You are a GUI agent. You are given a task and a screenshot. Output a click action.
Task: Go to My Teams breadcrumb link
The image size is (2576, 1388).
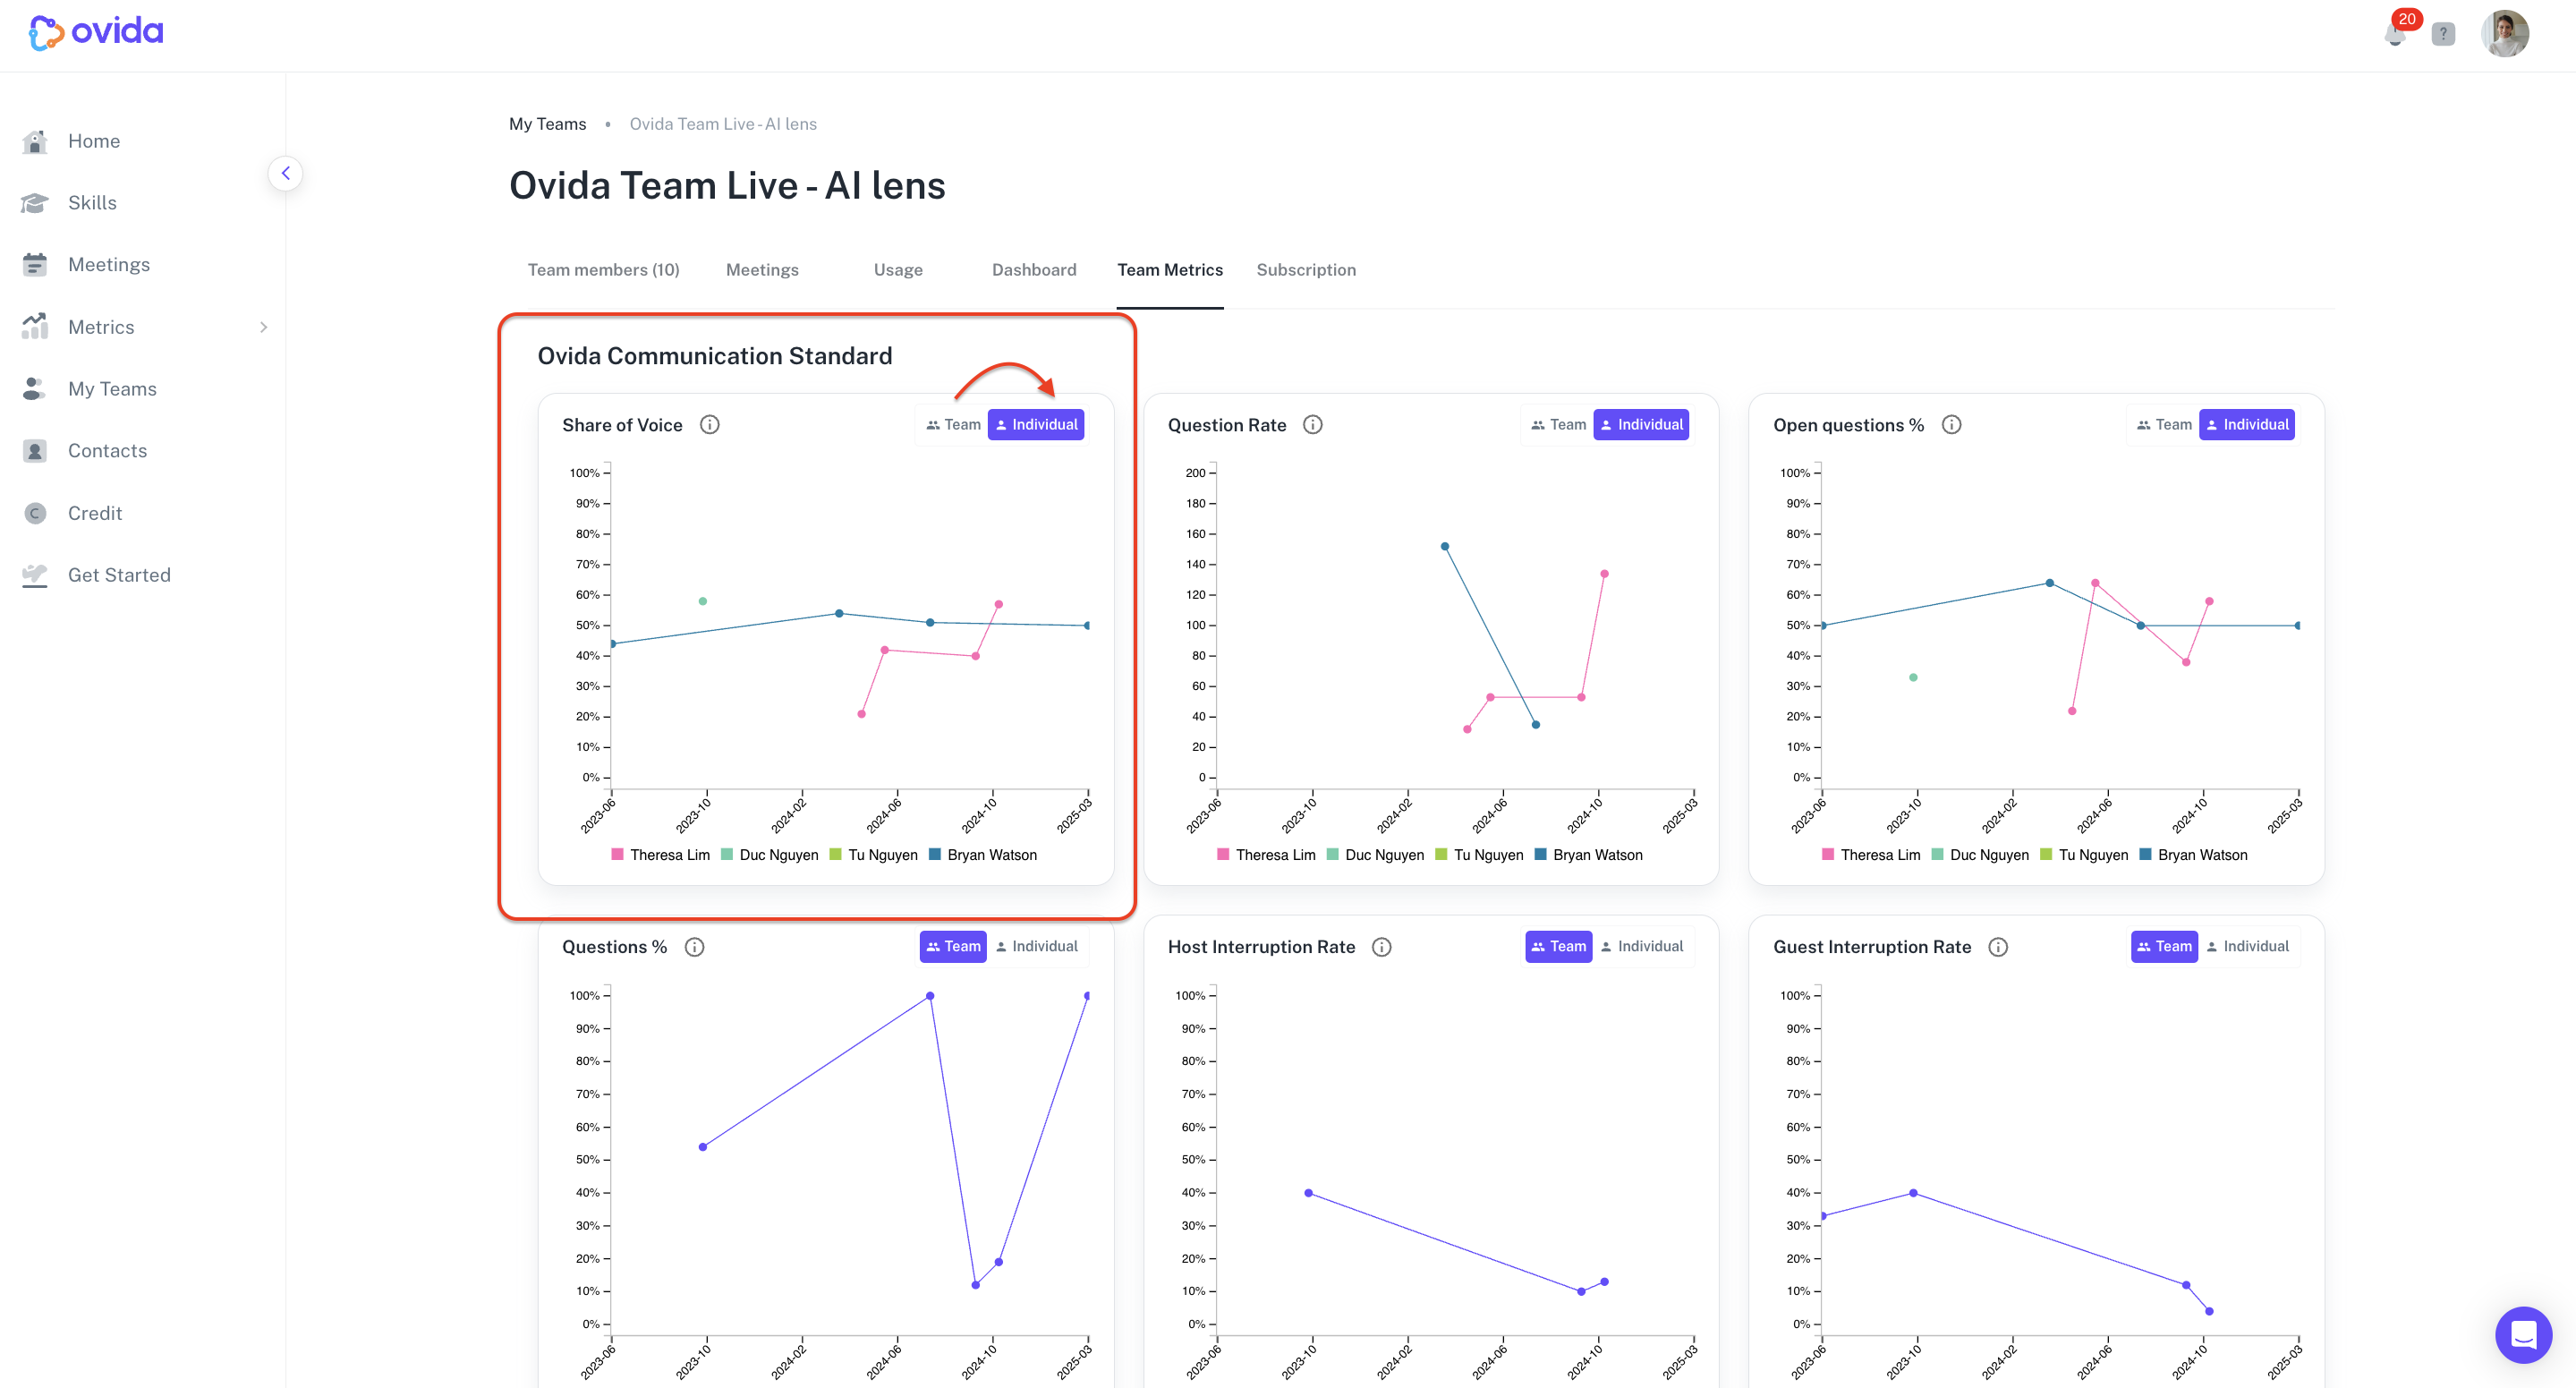coord(547,124)
